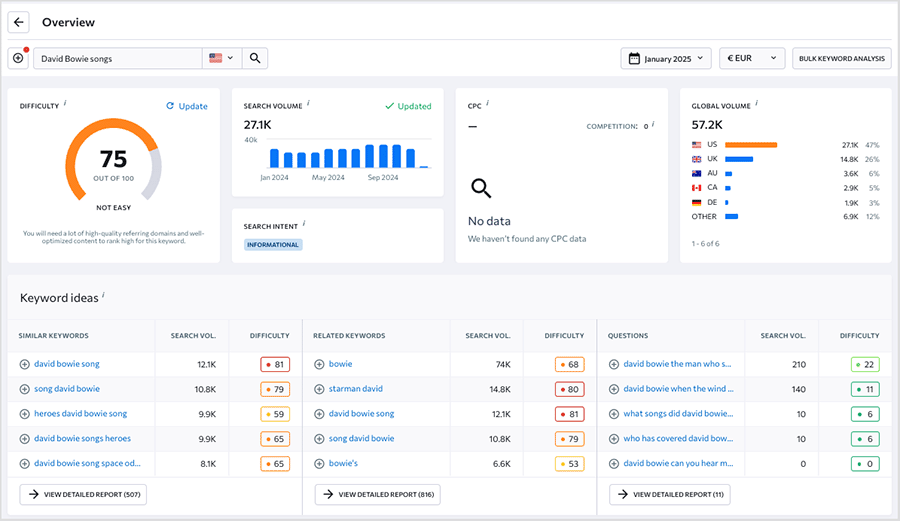
Task: Open what songs did david bowie... link
Action: (x=678, y=413)
